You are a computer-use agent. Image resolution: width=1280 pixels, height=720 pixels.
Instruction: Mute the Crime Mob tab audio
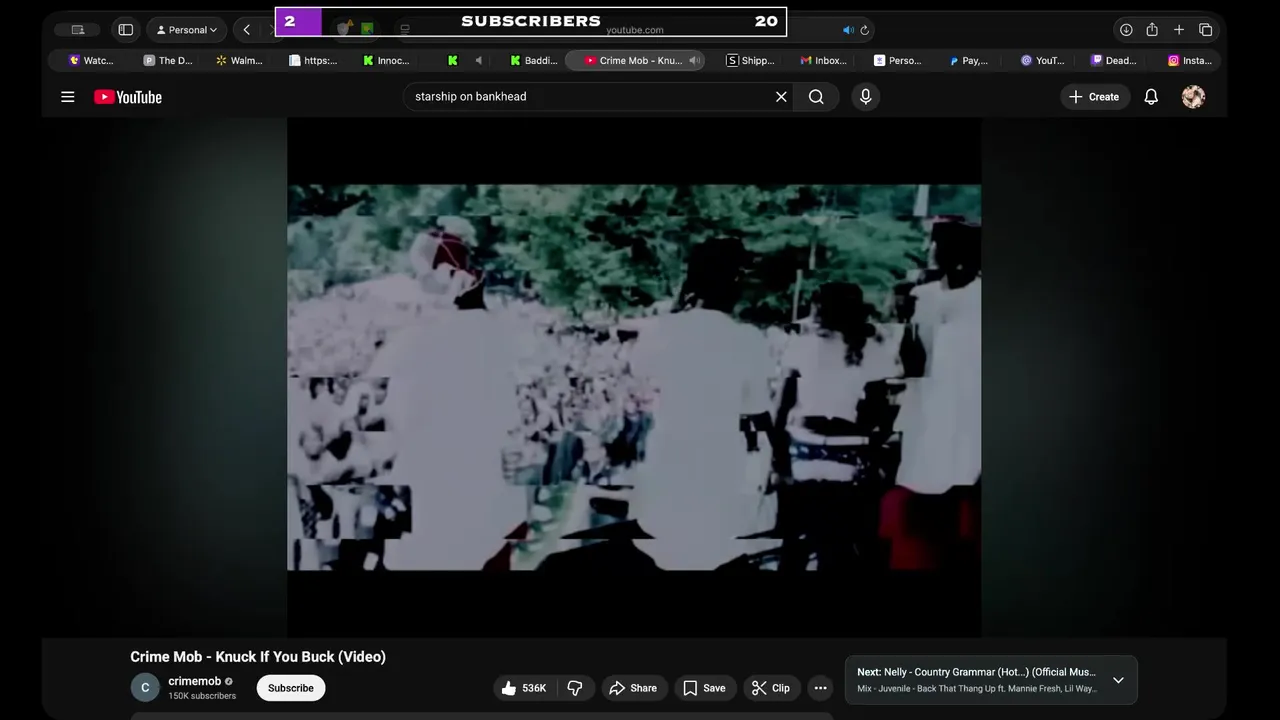694,61
